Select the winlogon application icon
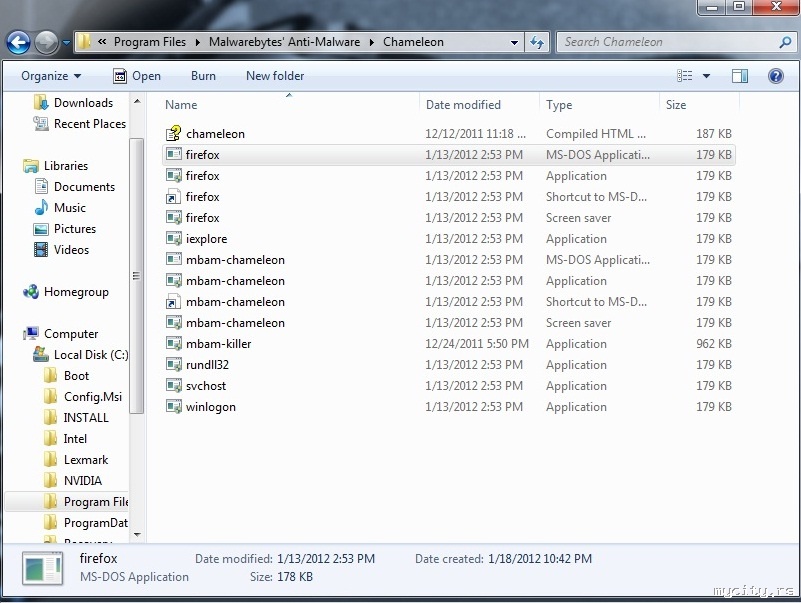Image resolution: width=801 pixels, height=603 pixels. pyautogui.click(x=174, y=407)
